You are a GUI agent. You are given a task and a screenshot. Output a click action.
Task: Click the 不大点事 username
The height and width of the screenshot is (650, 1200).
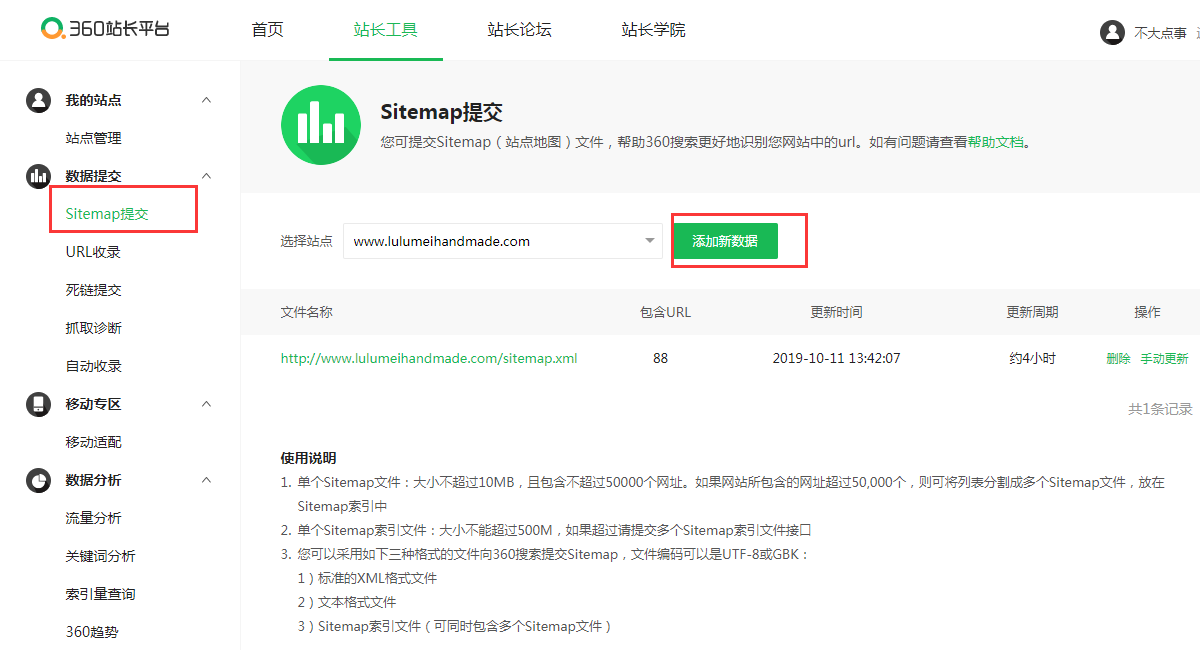[x=1160, y=33]
